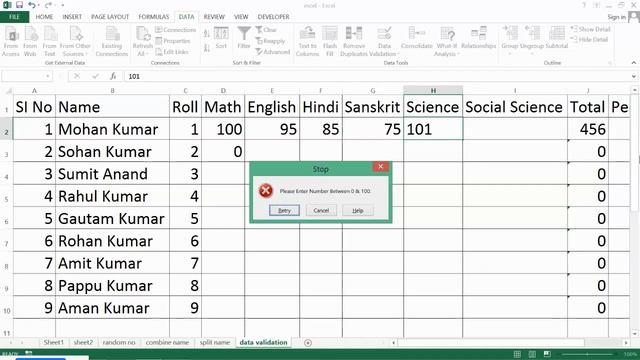Open Advanced filter options
This screenshot has width=640, height=360.
tap(273, 52)
